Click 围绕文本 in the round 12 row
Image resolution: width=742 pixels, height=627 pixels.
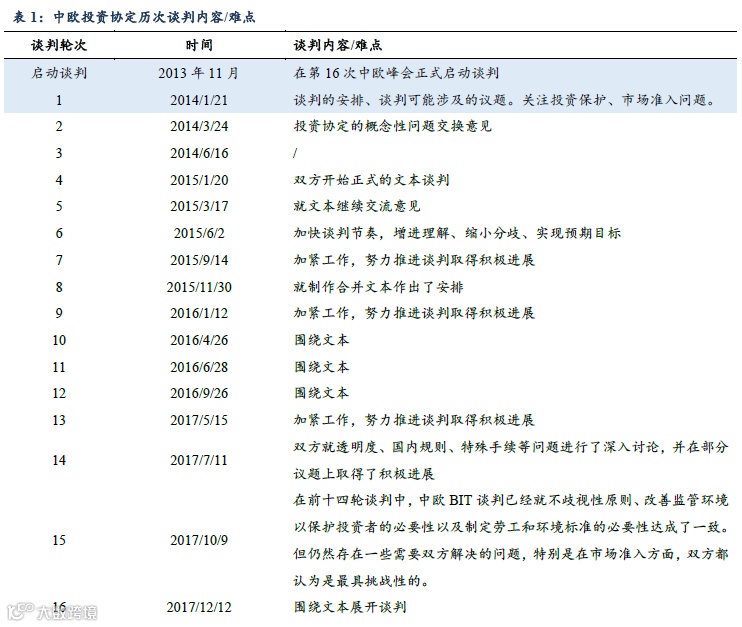point(321,393)
